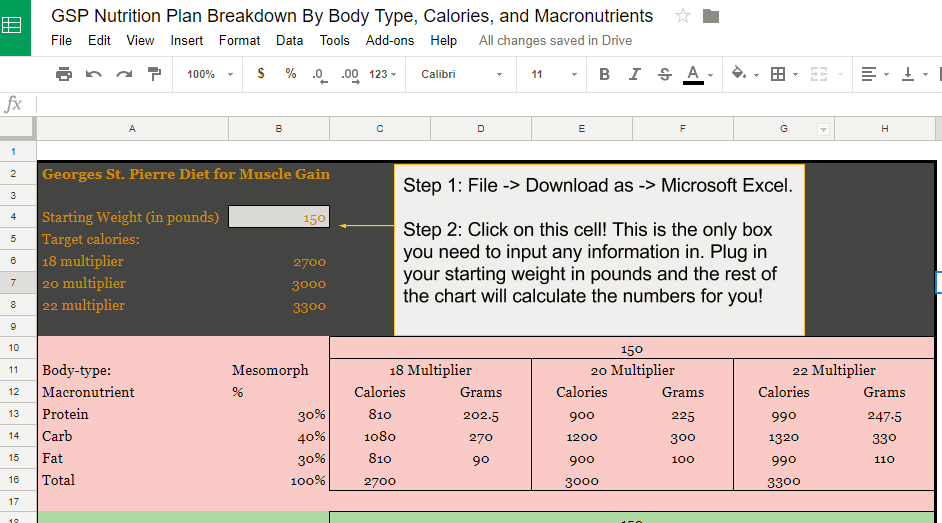Star this spreadsheet document
This screenshot has height=523, width=942.
click(x=682, y=16)
